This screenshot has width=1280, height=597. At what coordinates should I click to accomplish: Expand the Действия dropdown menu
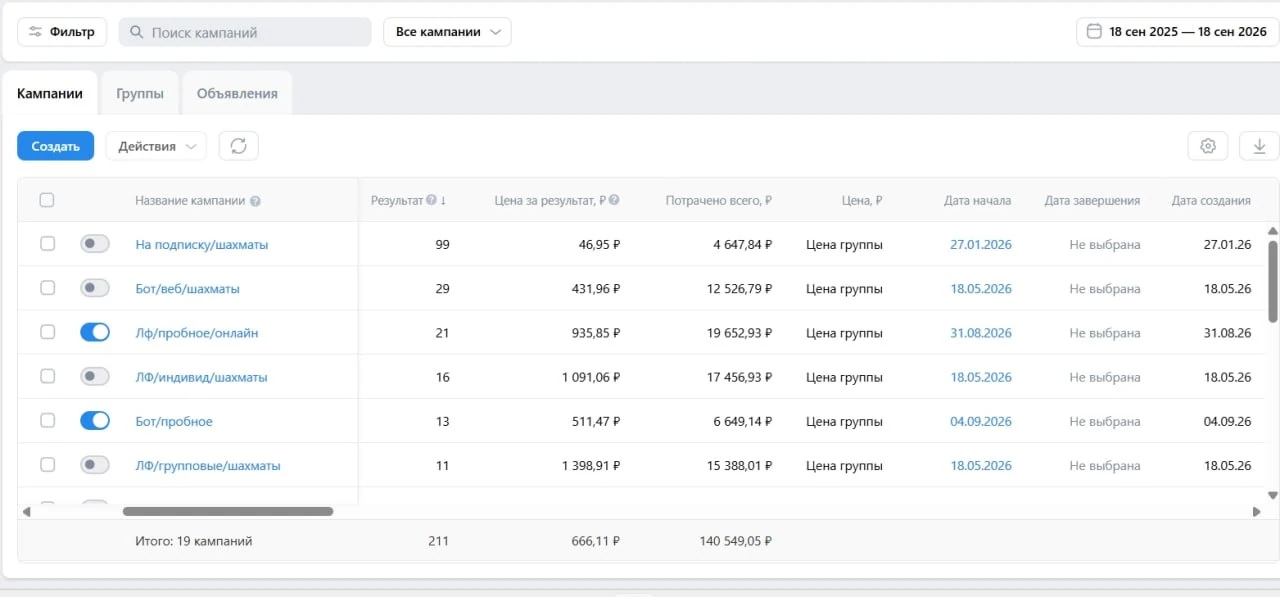156,146
